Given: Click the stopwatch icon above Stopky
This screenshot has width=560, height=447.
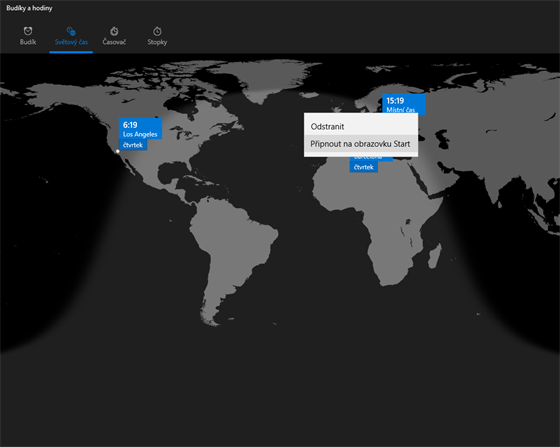Looking at the screenshot, I should point(157,31).
